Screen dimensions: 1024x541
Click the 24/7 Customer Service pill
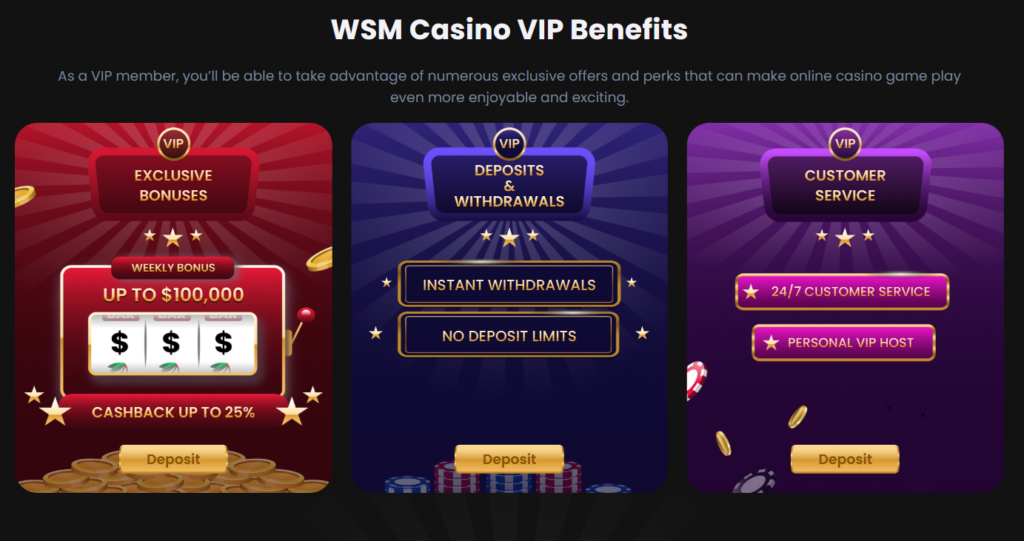pyautogui.click(x=842, y=291)
